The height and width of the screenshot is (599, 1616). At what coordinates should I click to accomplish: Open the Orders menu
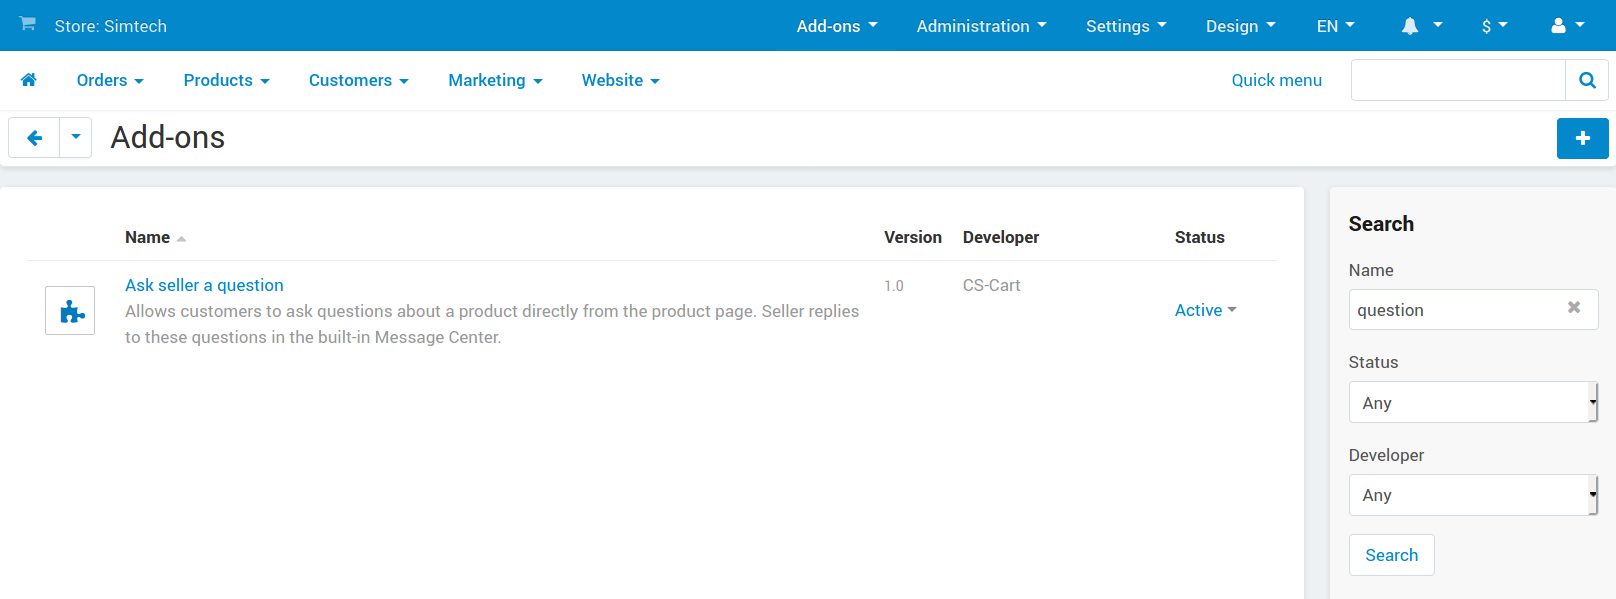tap(110, 80)
